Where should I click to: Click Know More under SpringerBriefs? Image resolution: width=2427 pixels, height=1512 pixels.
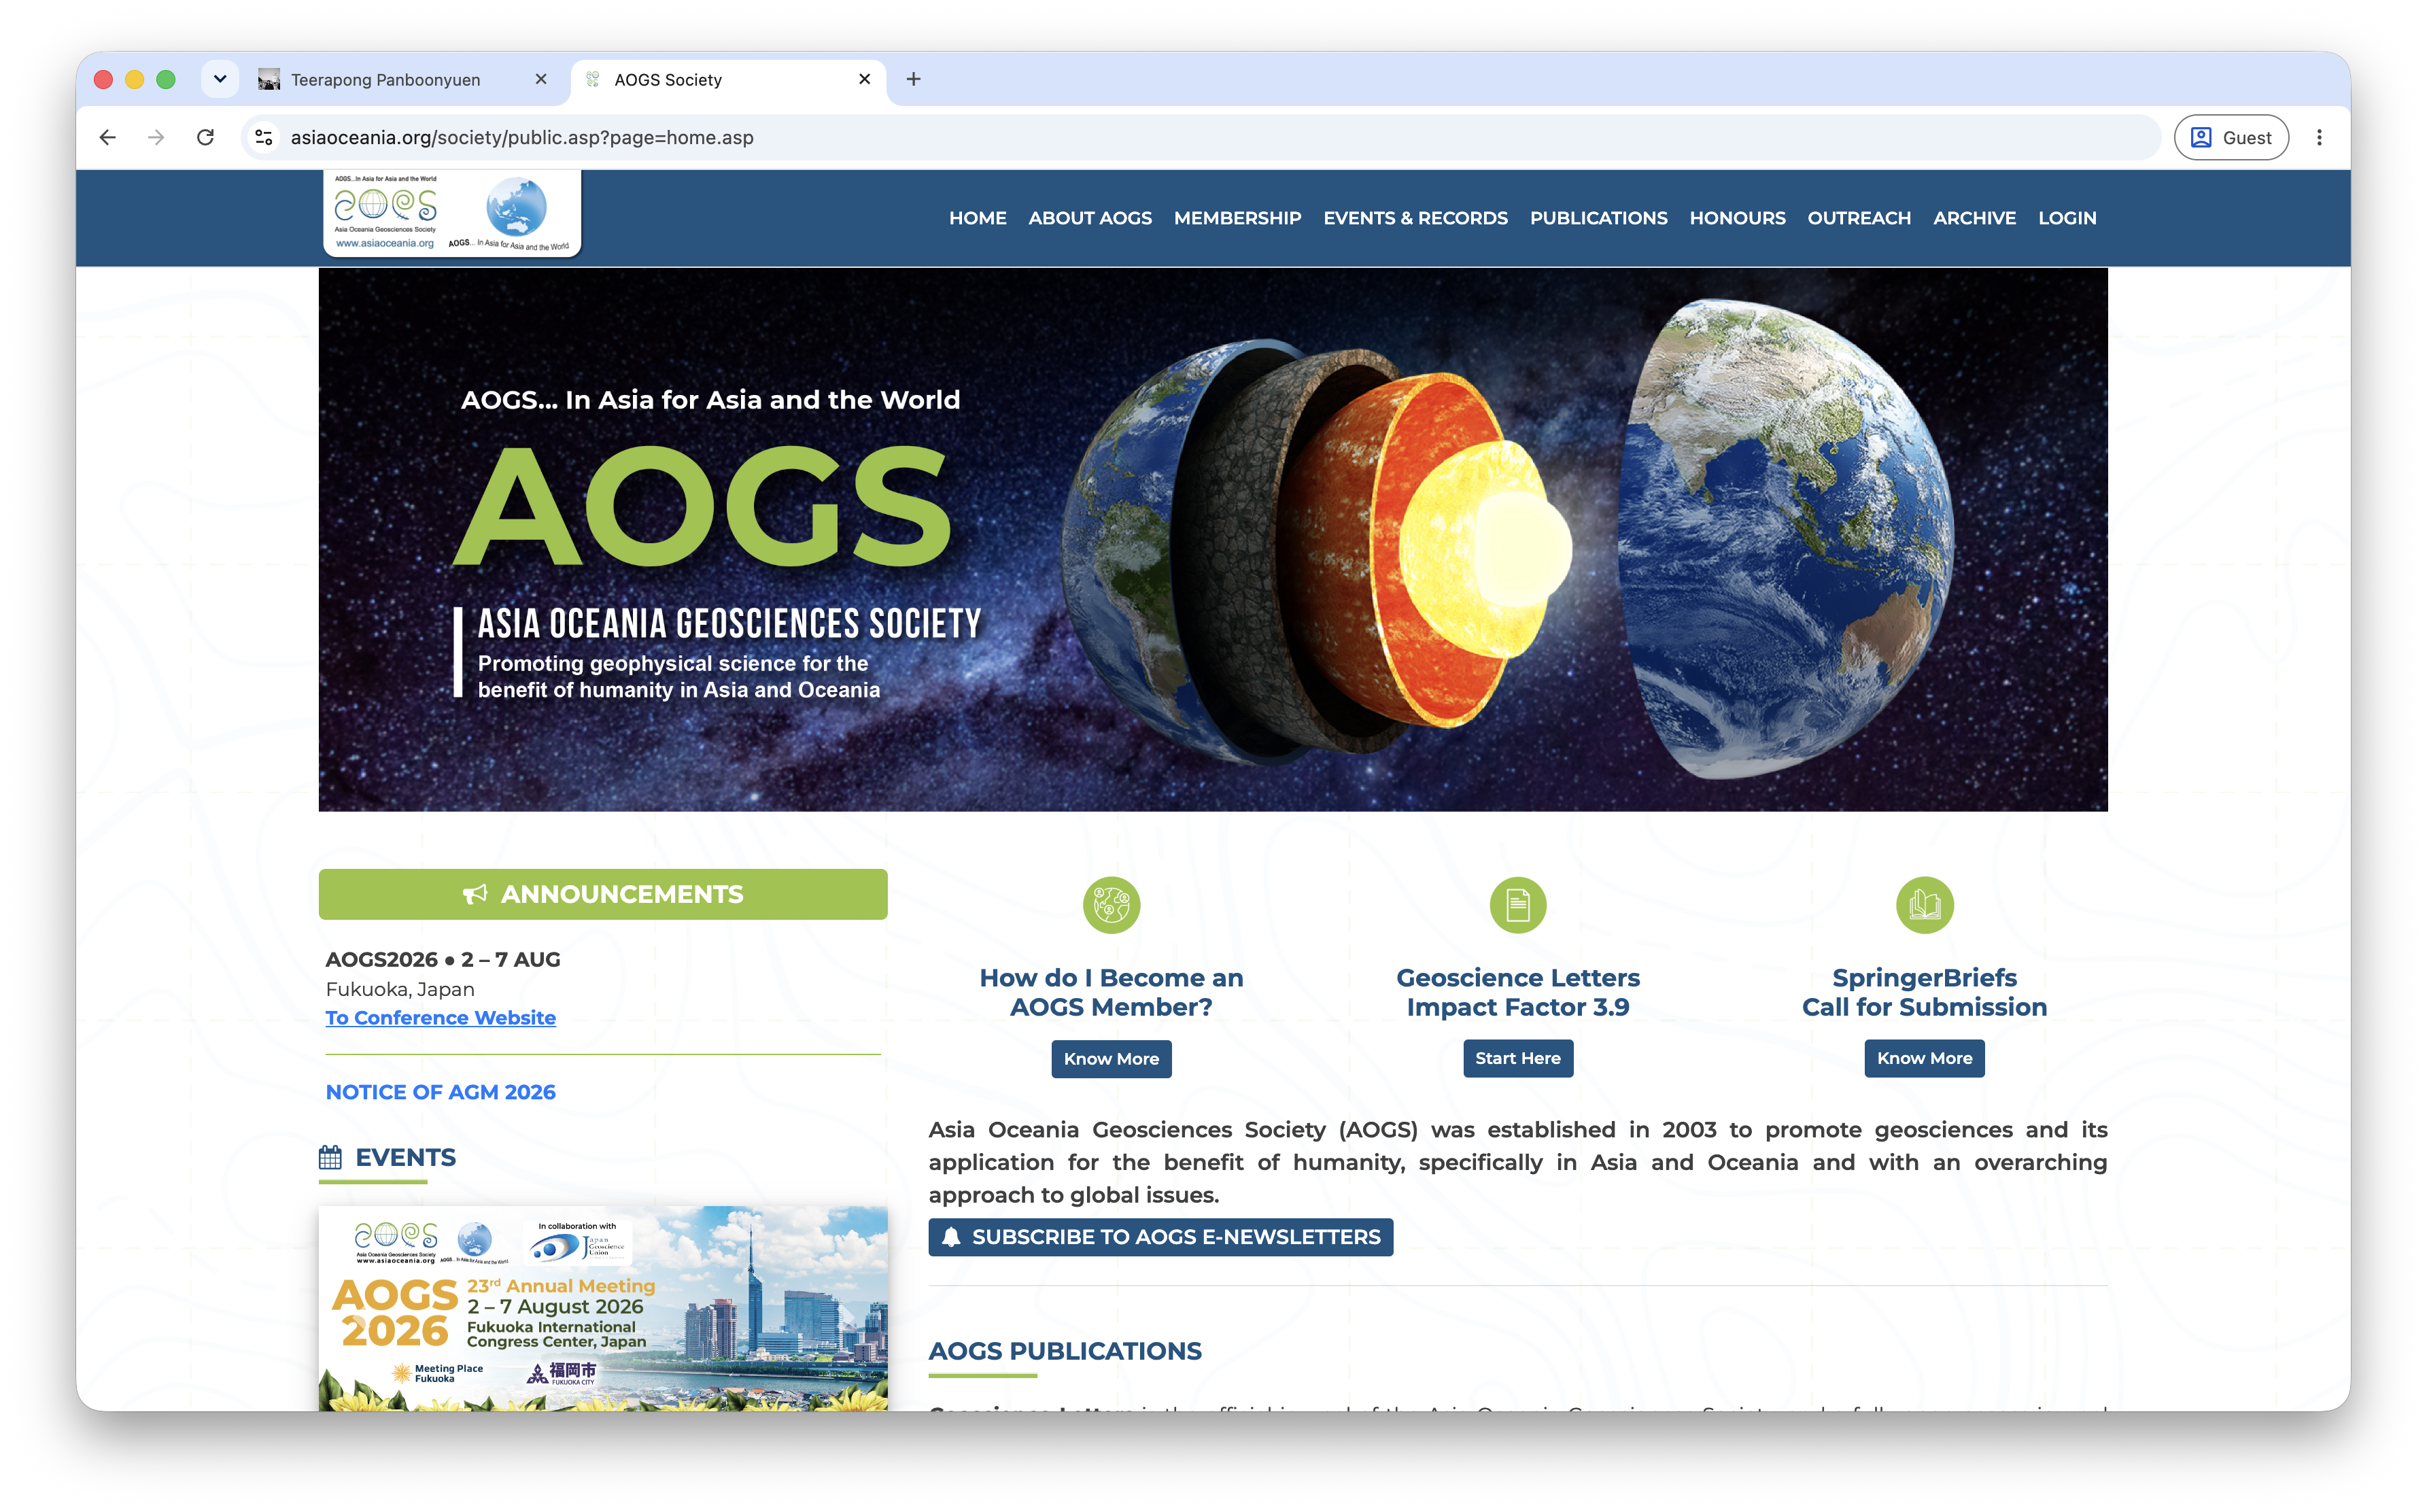coord(1924,1058)
